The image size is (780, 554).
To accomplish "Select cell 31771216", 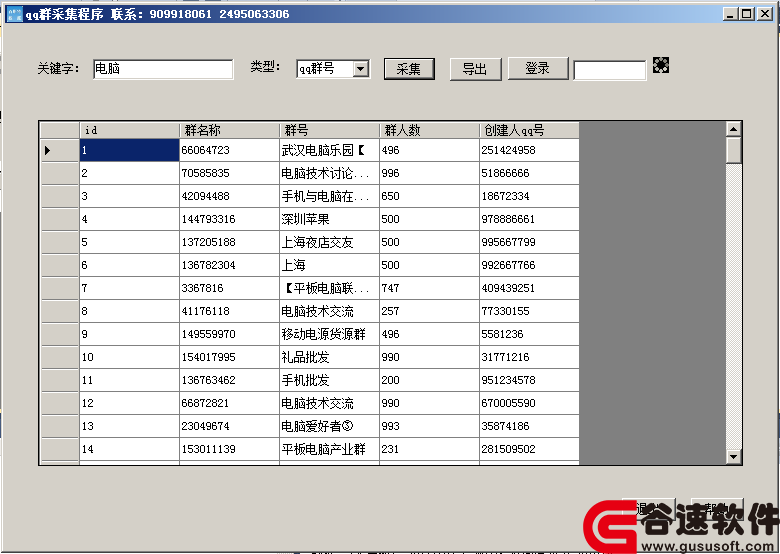I will 529,357.
